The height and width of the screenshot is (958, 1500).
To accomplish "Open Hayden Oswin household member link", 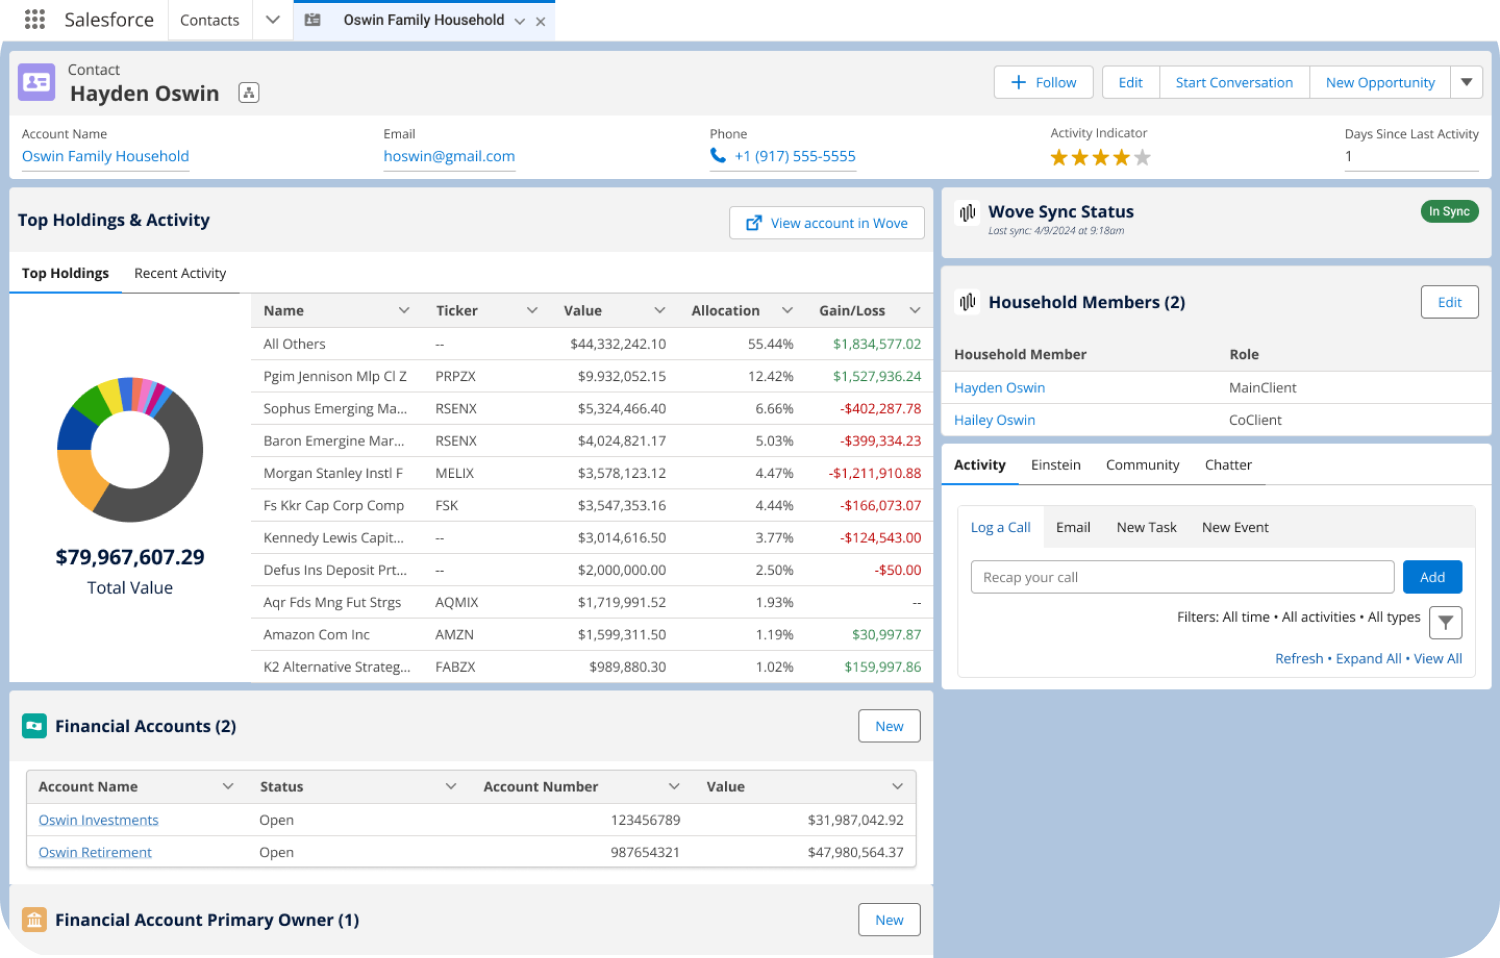I will (999, 388).
